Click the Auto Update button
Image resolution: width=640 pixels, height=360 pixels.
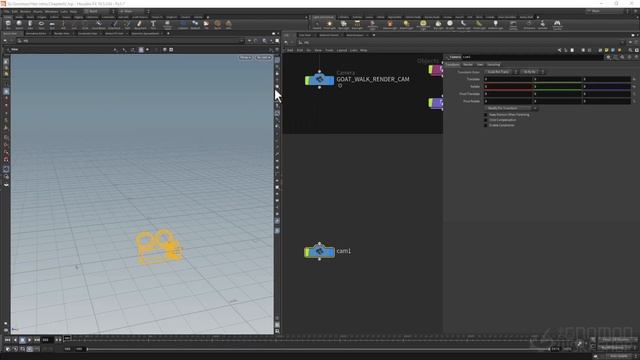pos(619,356)
